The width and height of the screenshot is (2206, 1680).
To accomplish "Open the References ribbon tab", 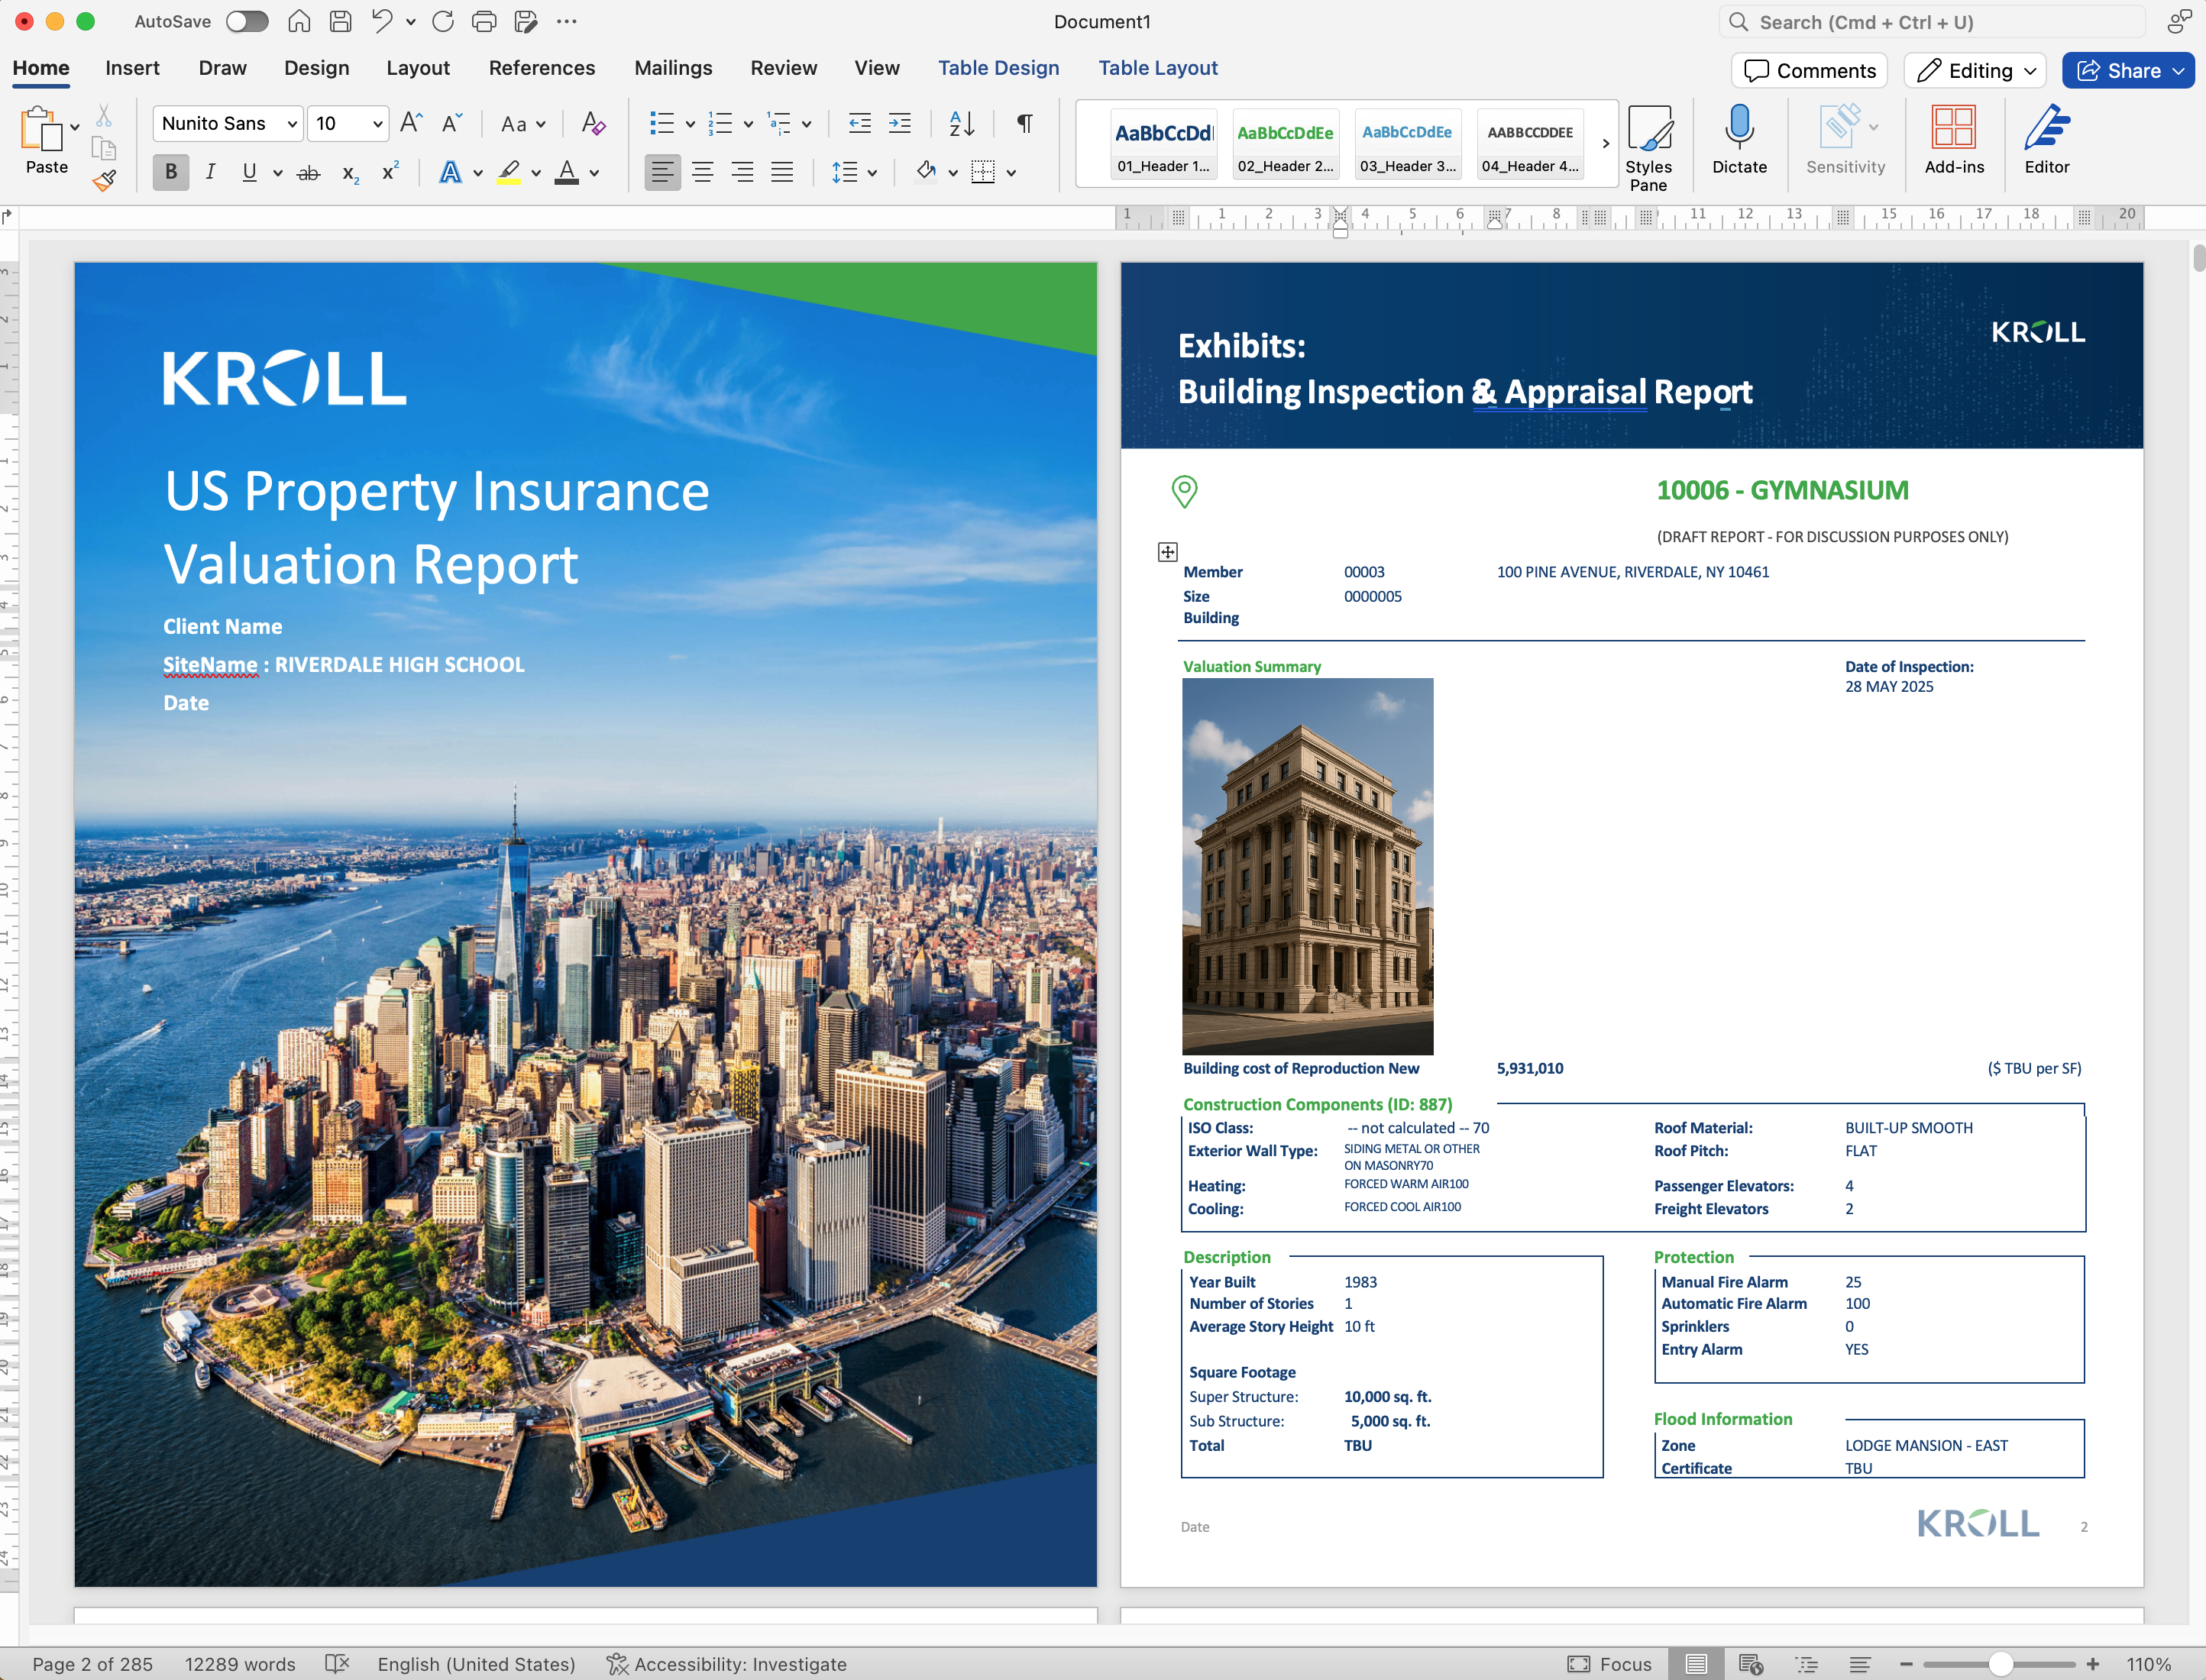I will pos(541,68).
